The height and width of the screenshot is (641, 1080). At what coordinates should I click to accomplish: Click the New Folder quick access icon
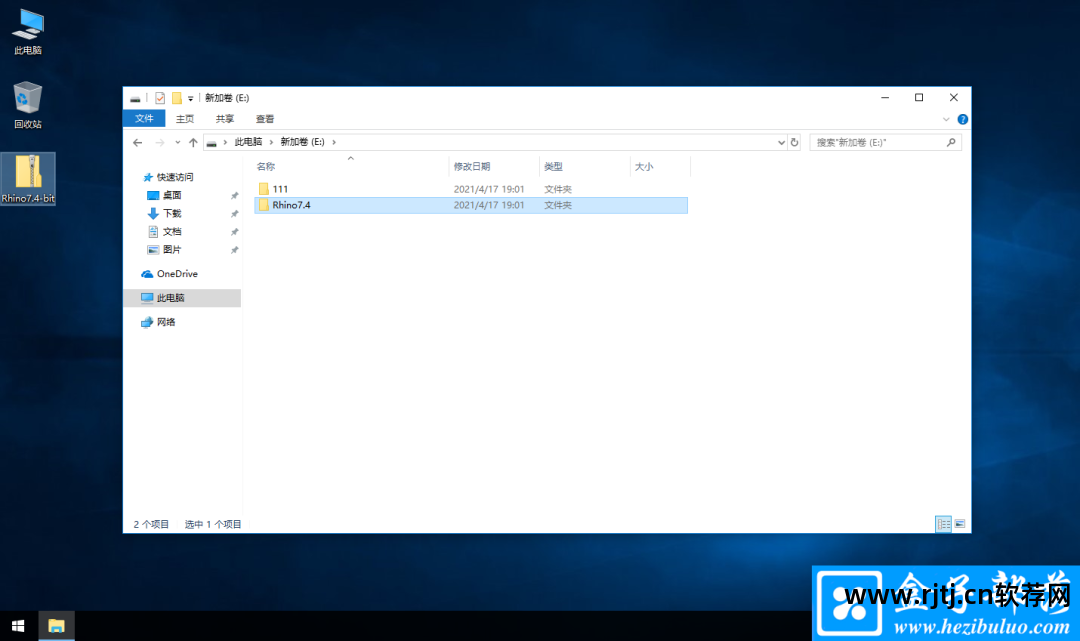point(177,98)
